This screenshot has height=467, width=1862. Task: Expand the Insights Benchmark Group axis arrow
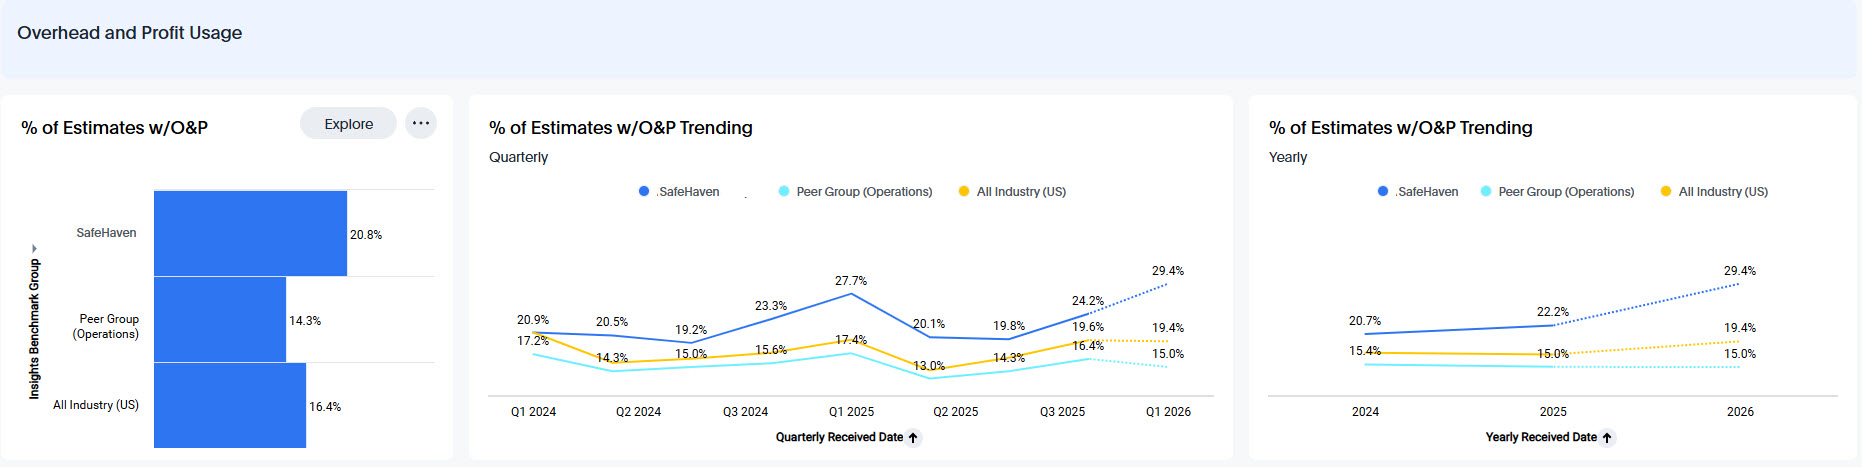pyautogui.click(x=34, y=249)
